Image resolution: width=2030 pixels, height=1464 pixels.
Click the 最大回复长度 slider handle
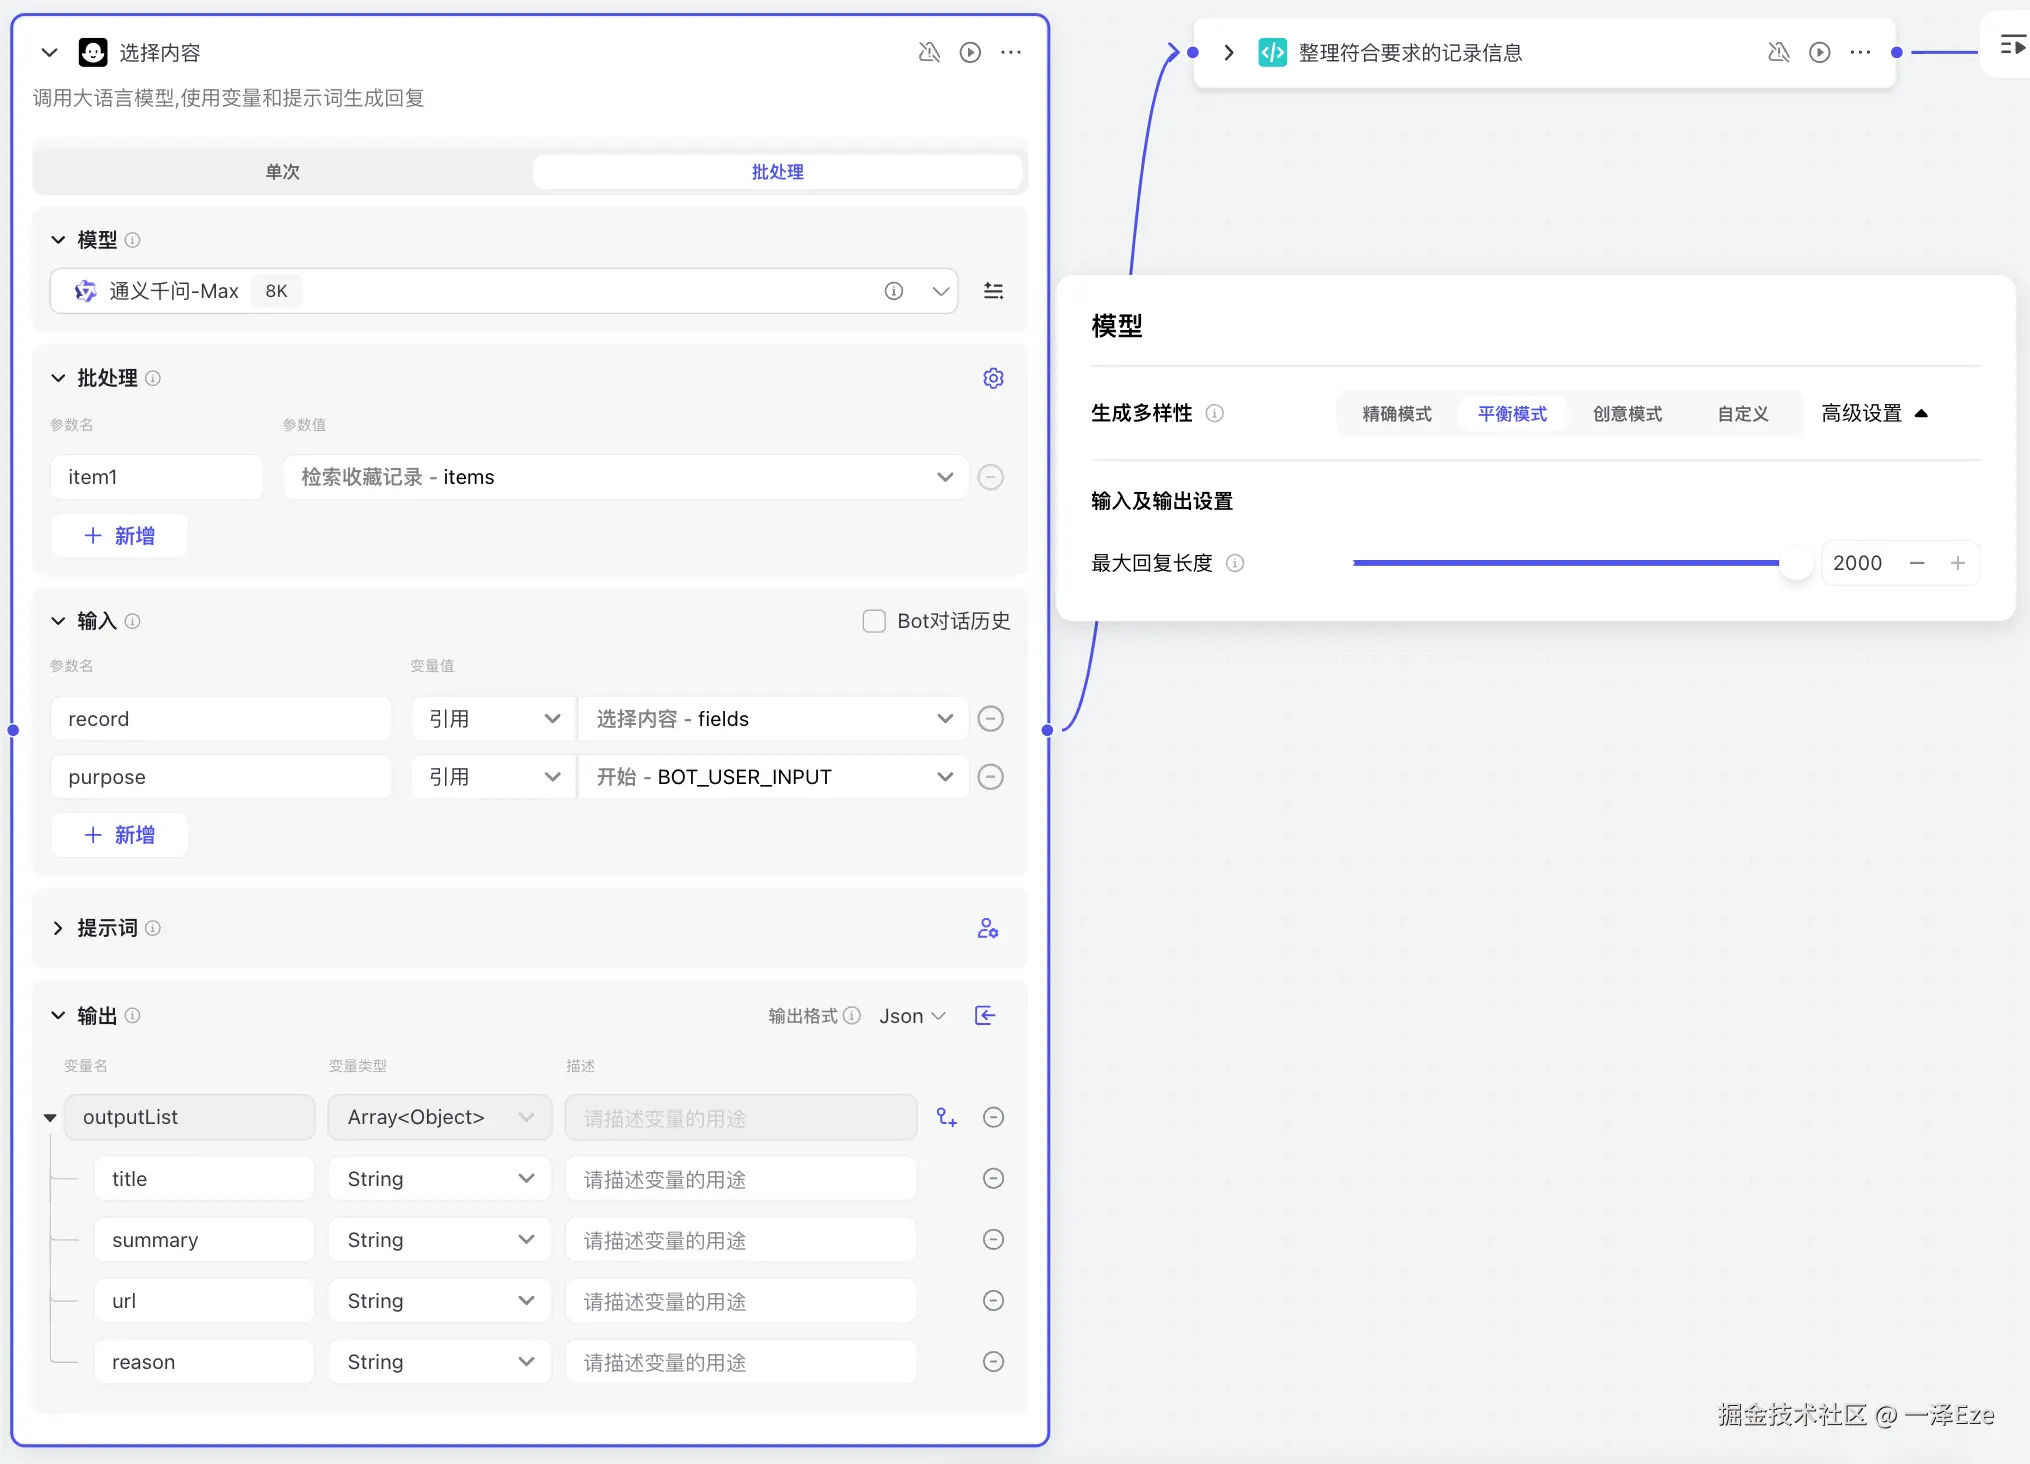(x=1795, y=563)
